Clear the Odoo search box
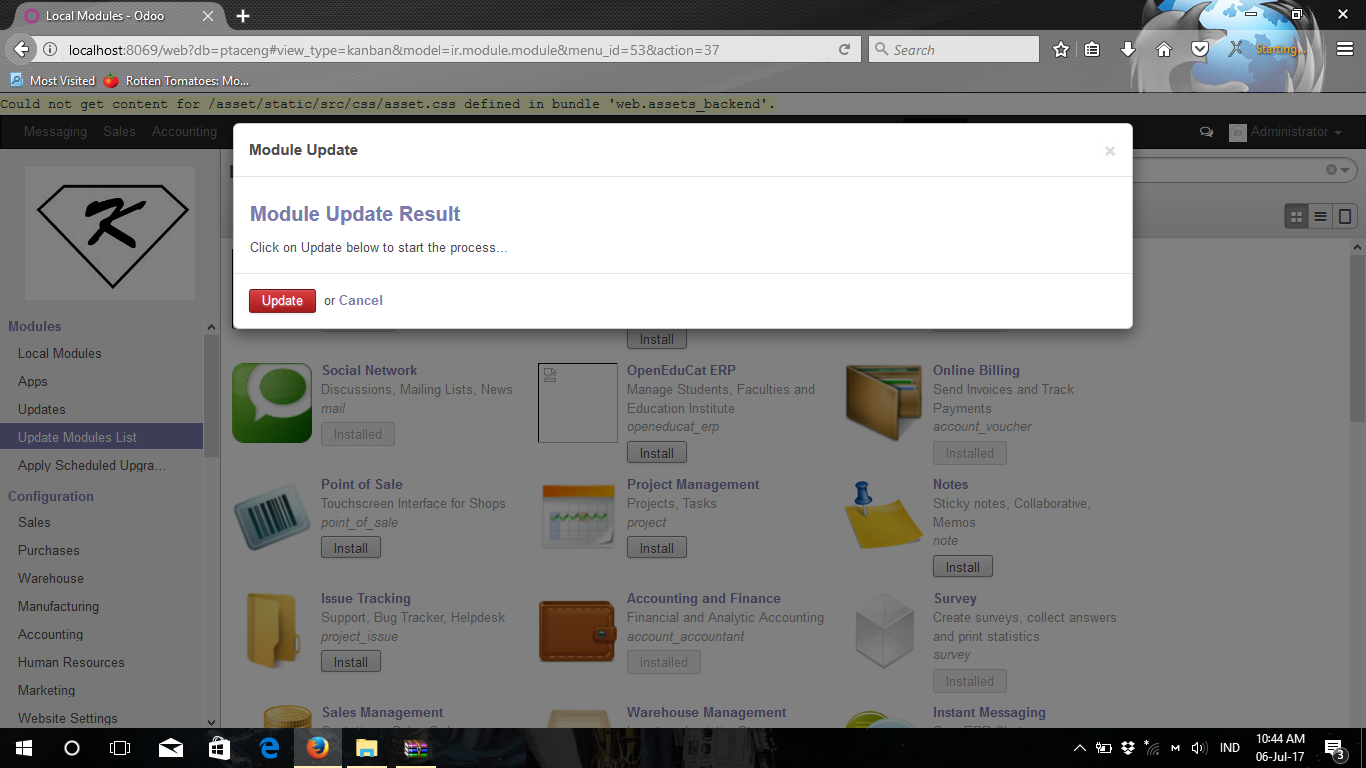The width and height of the screenshot is (1366, 768). [1331, 170]
